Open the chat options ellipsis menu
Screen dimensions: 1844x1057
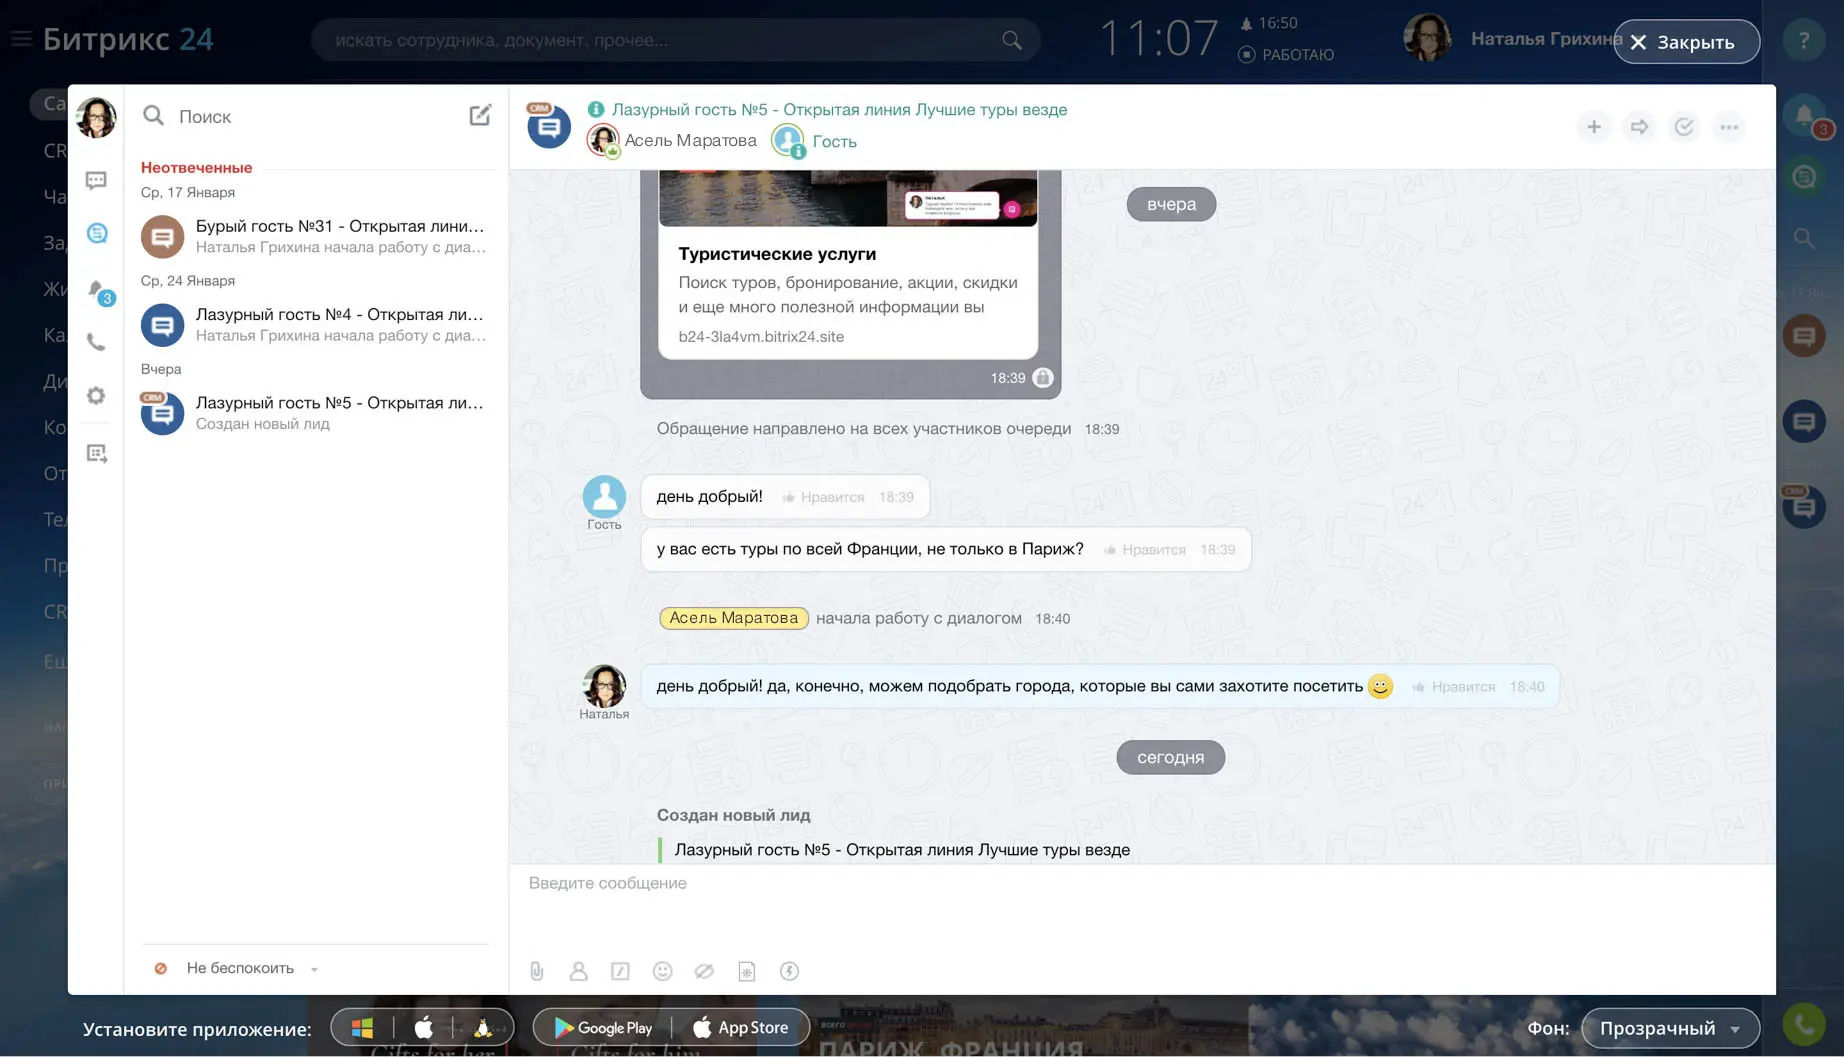[x=1729, y=127]
